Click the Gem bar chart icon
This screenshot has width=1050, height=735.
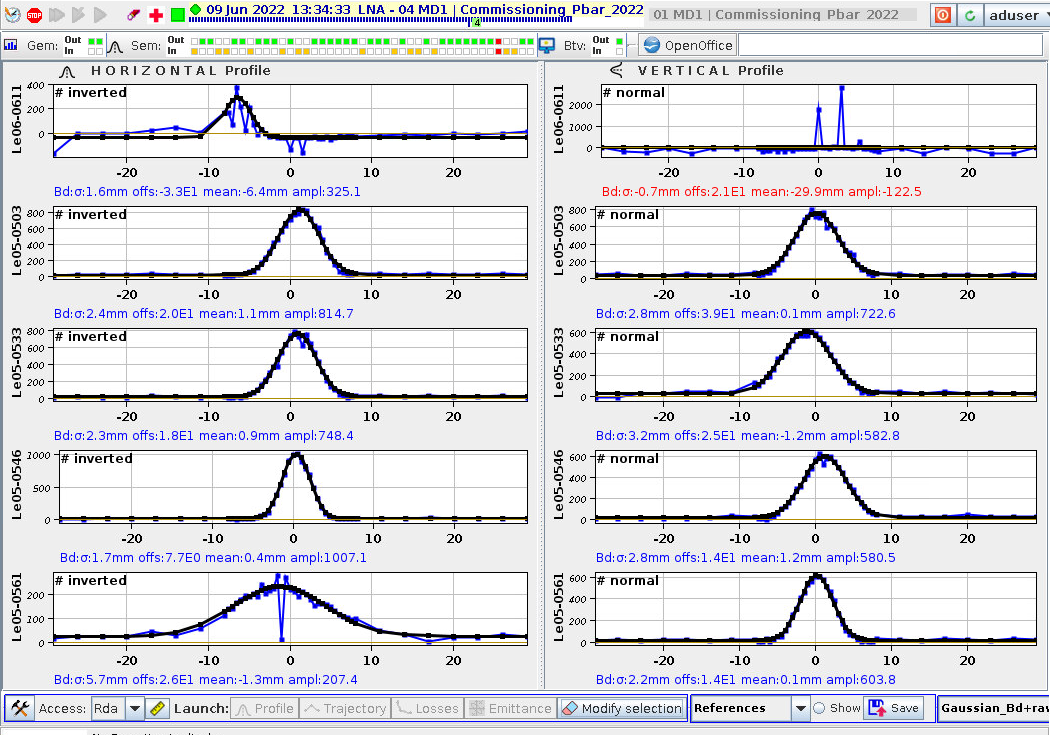pos(12,45)
